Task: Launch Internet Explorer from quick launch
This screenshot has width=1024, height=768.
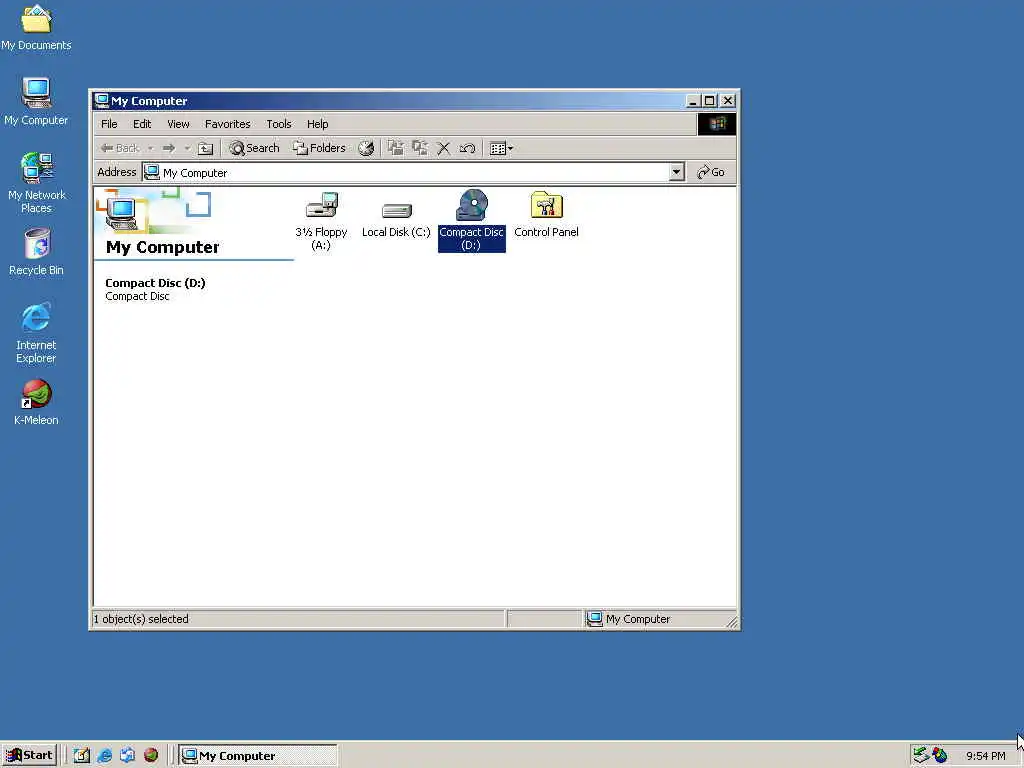Action: pyautogui.click(x=104, y=755)
